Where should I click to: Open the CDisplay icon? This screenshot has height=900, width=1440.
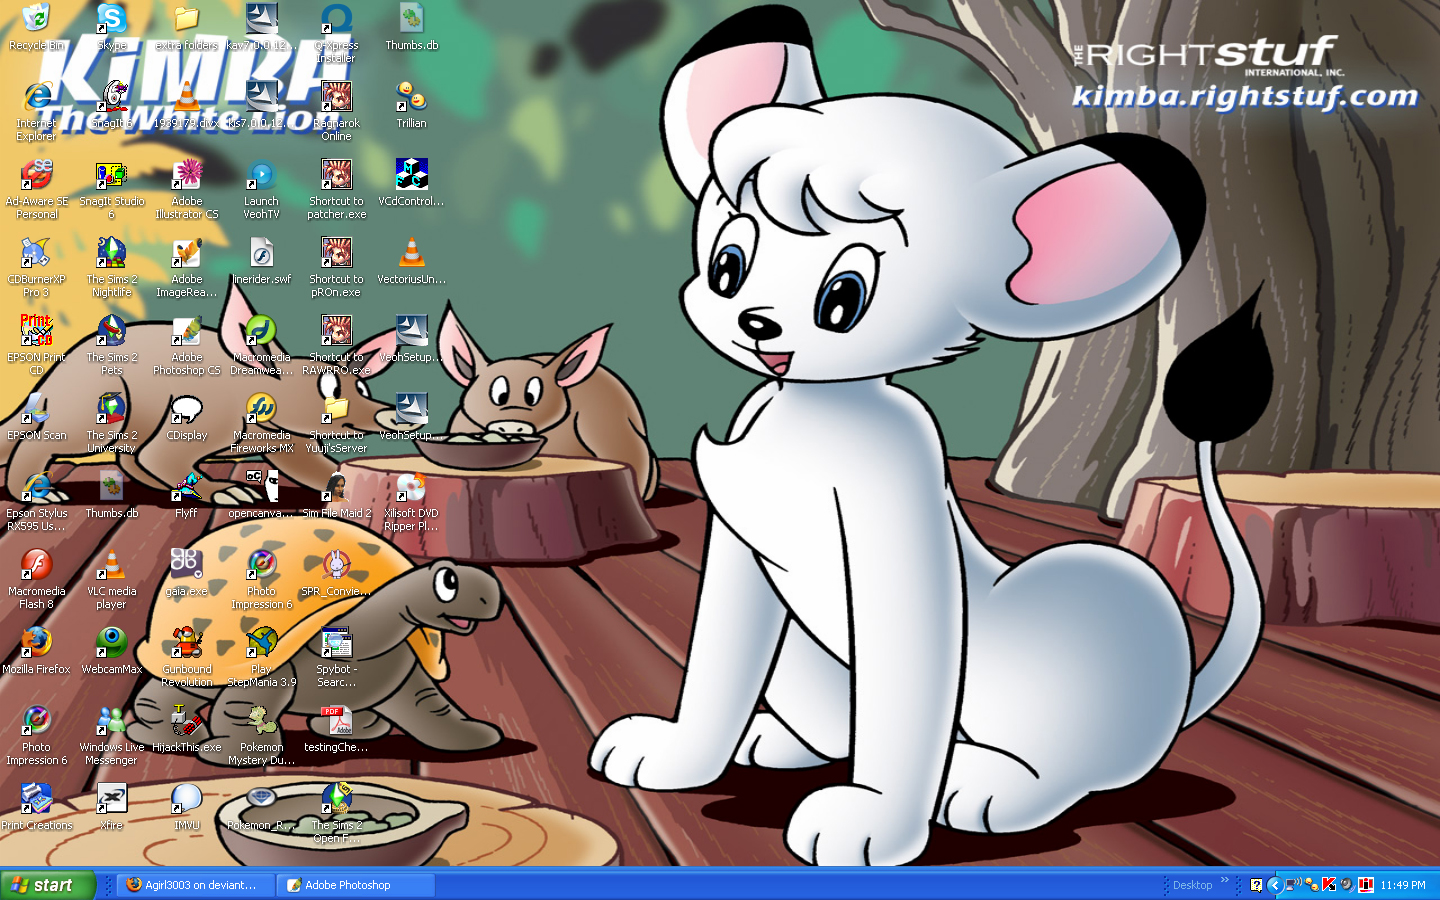coord(186,417)
